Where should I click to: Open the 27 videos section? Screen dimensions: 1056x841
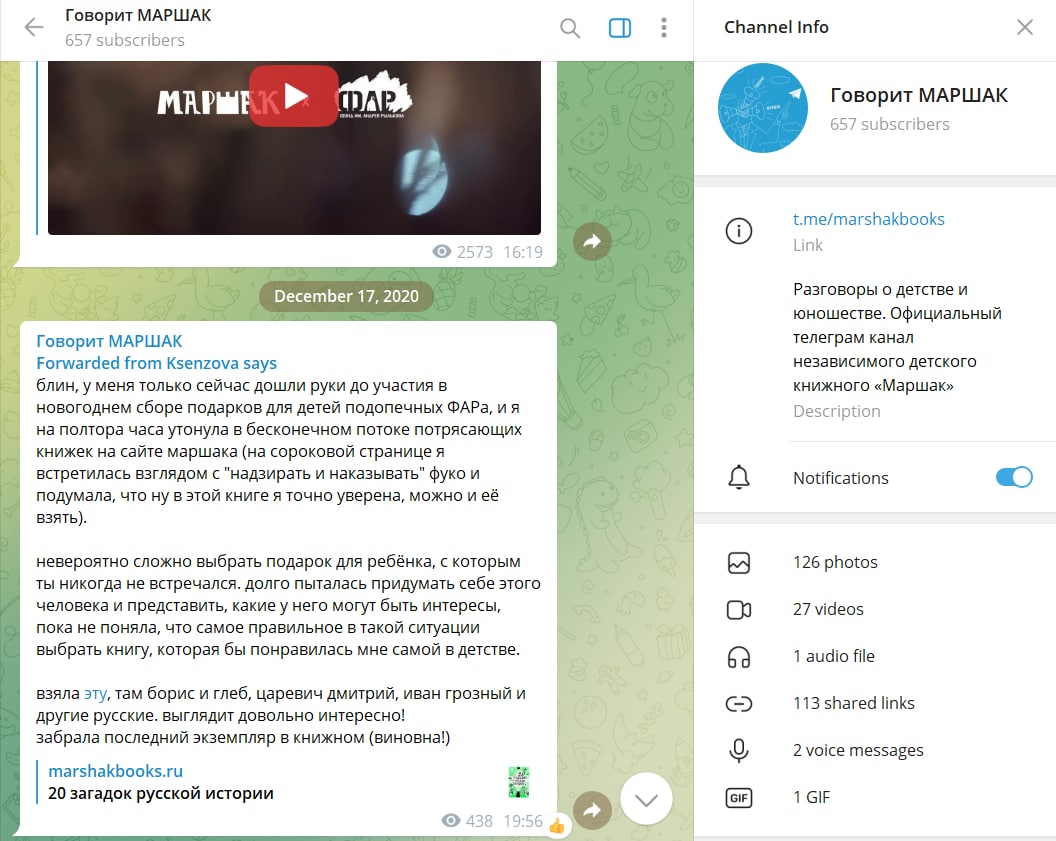[x=875, y=609]
